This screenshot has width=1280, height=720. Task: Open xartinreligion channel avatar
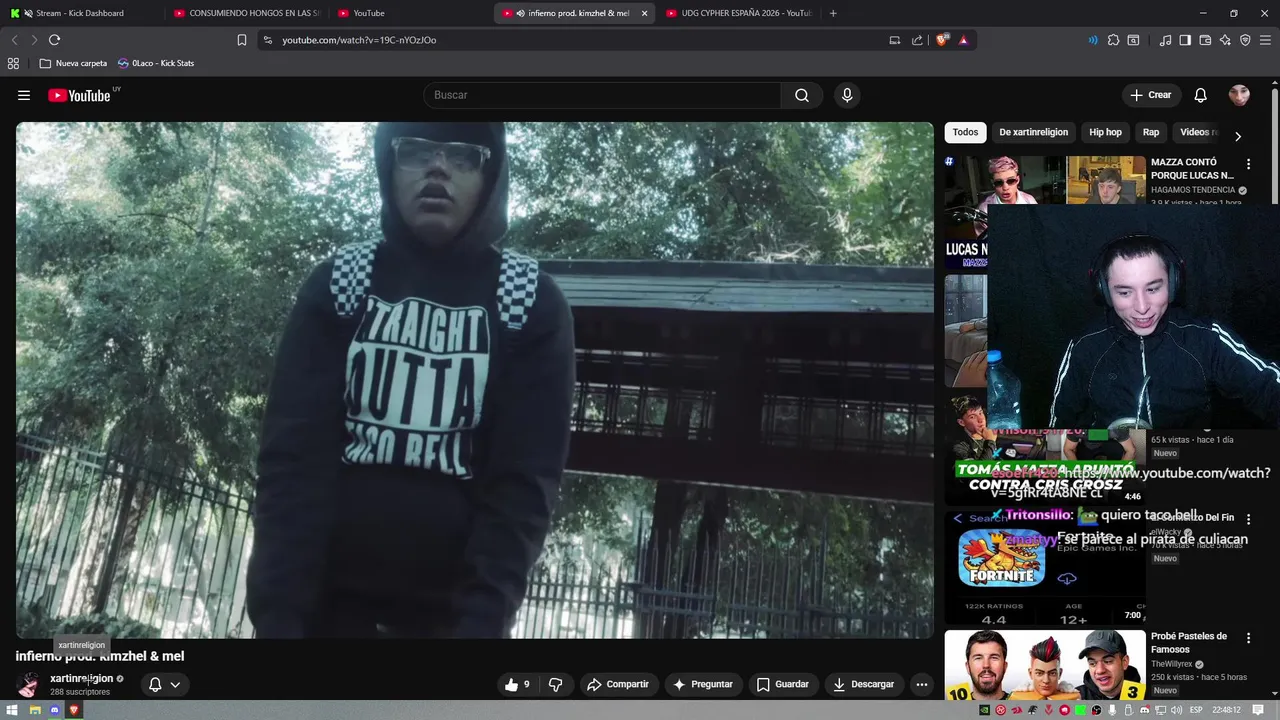coord(28,684)
